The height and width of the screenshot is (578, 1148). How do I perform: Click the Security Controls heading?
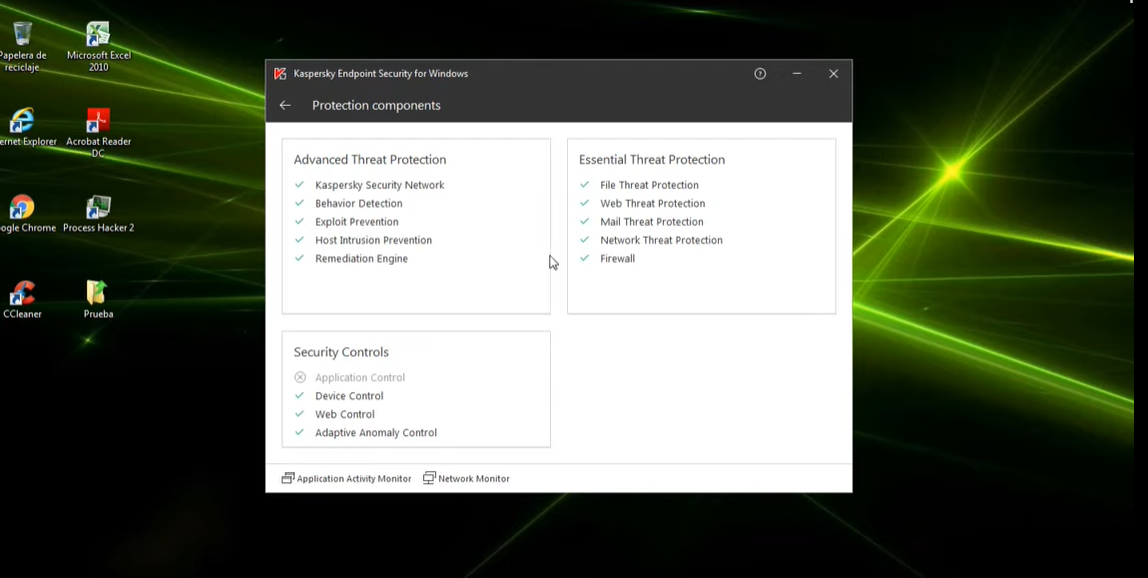tap(341, 352)
